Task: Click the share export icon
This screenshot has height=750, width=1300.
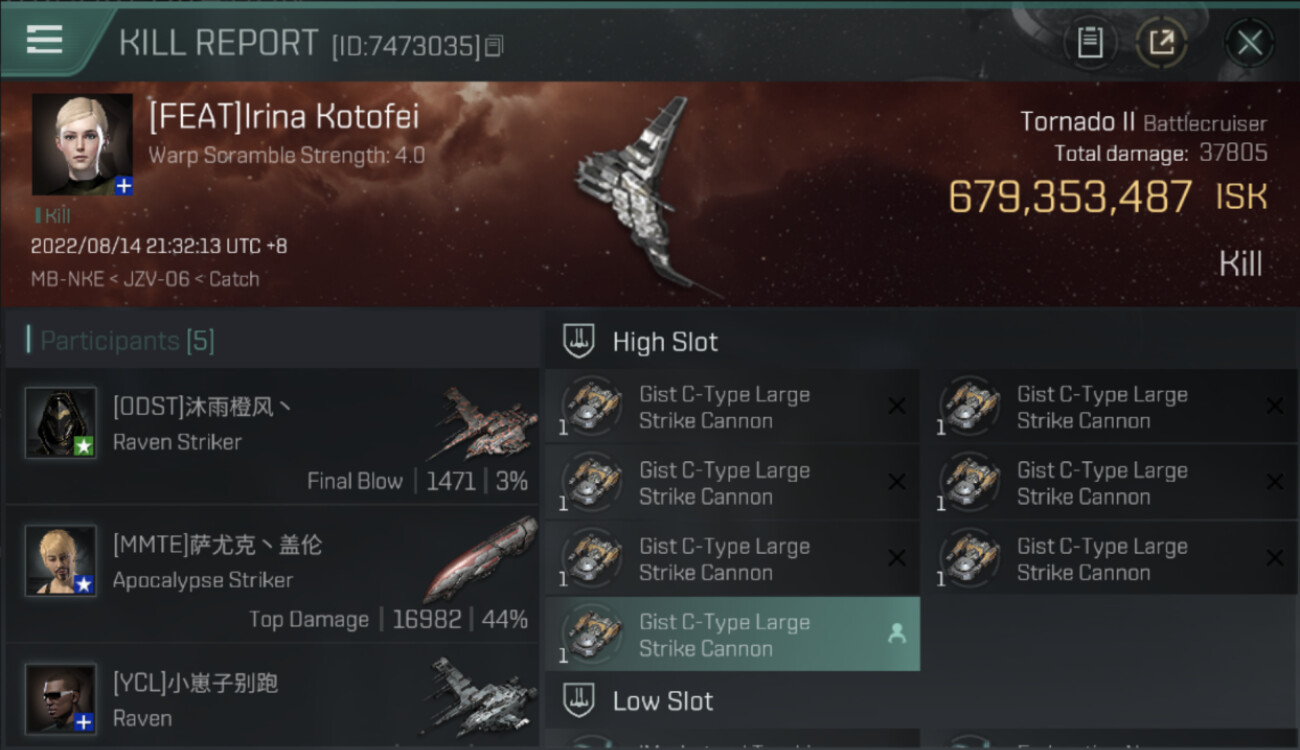Action: click(x=1161, y=42)
